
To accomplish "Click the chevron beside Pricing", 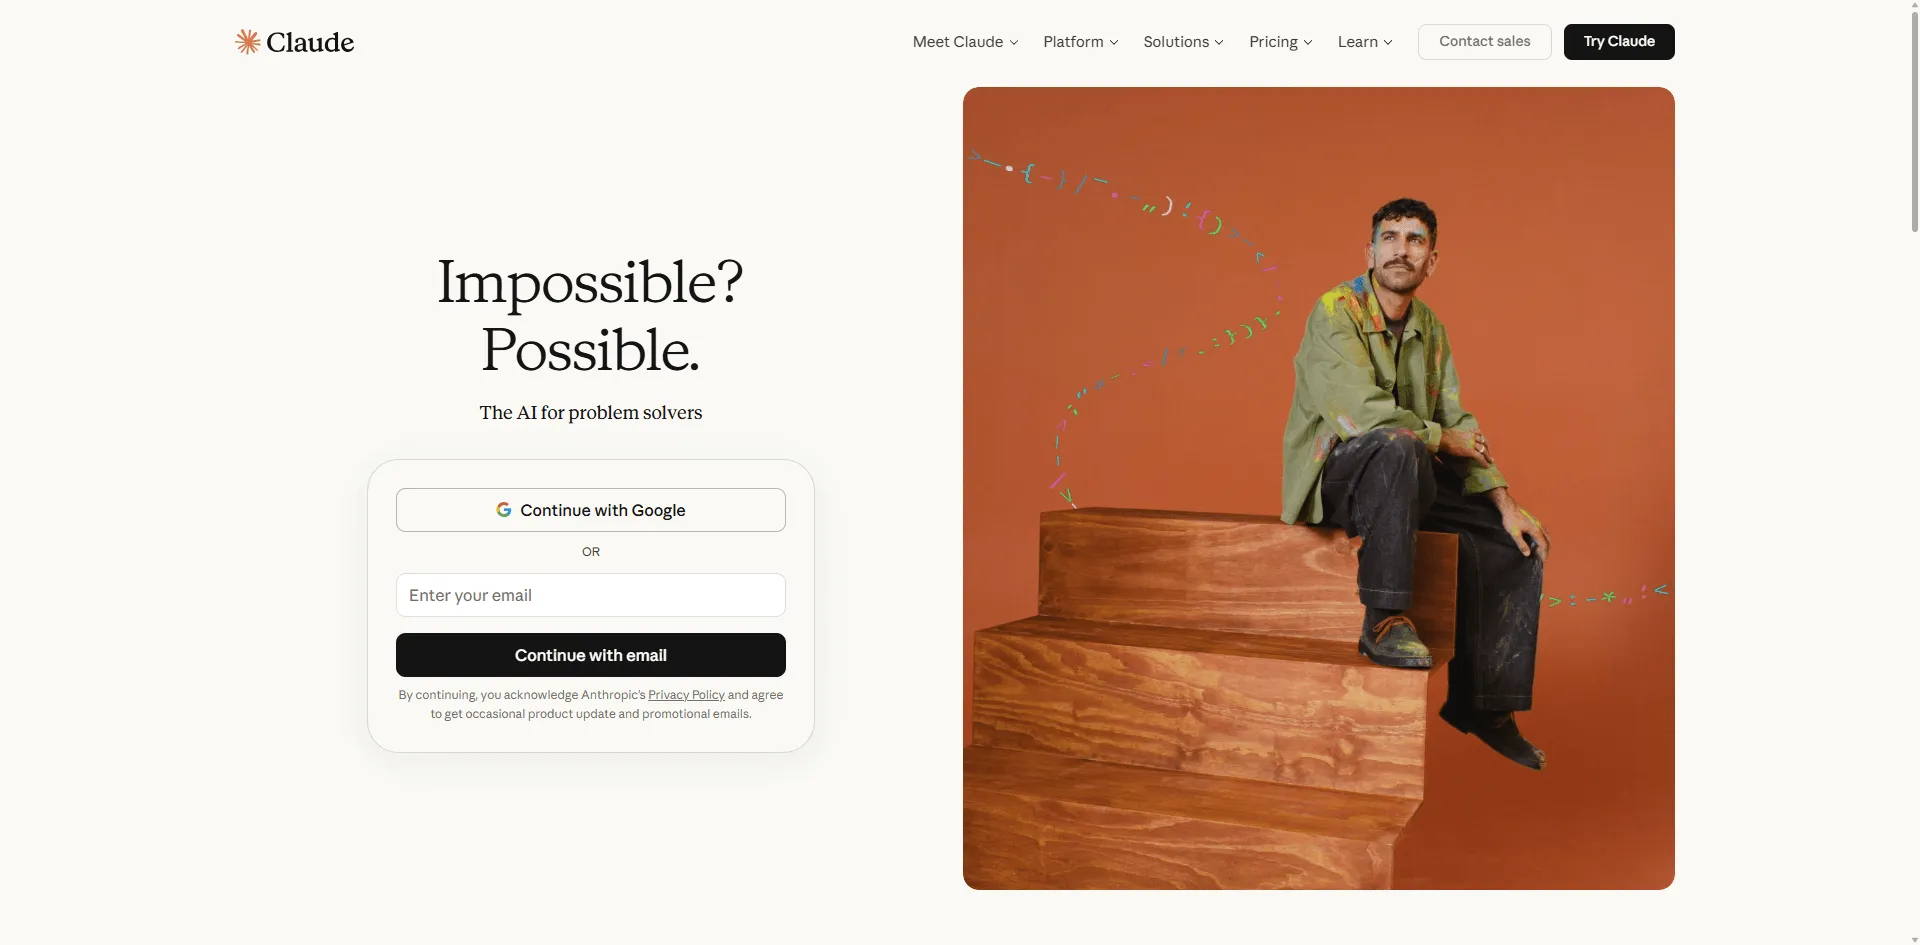I will pyautogui.click(x=1308, y=42).
